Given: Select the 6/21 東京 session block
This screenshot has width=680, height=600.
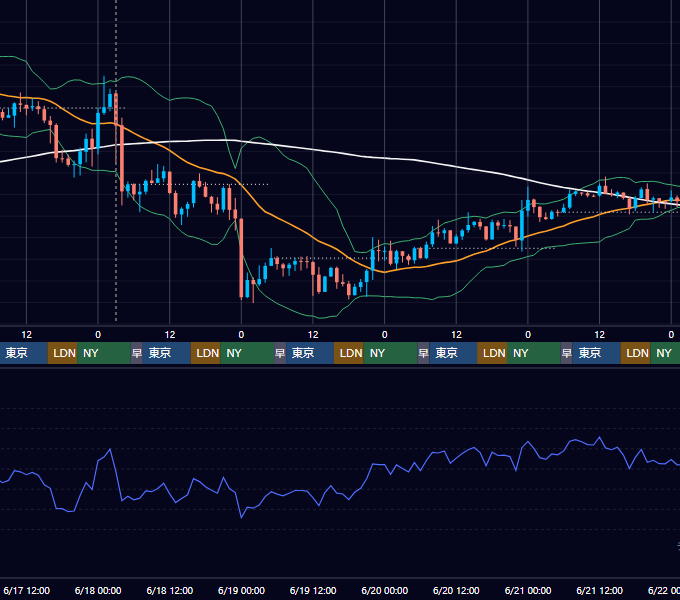Looking at the screenshot, I should (x=597, y=353).
